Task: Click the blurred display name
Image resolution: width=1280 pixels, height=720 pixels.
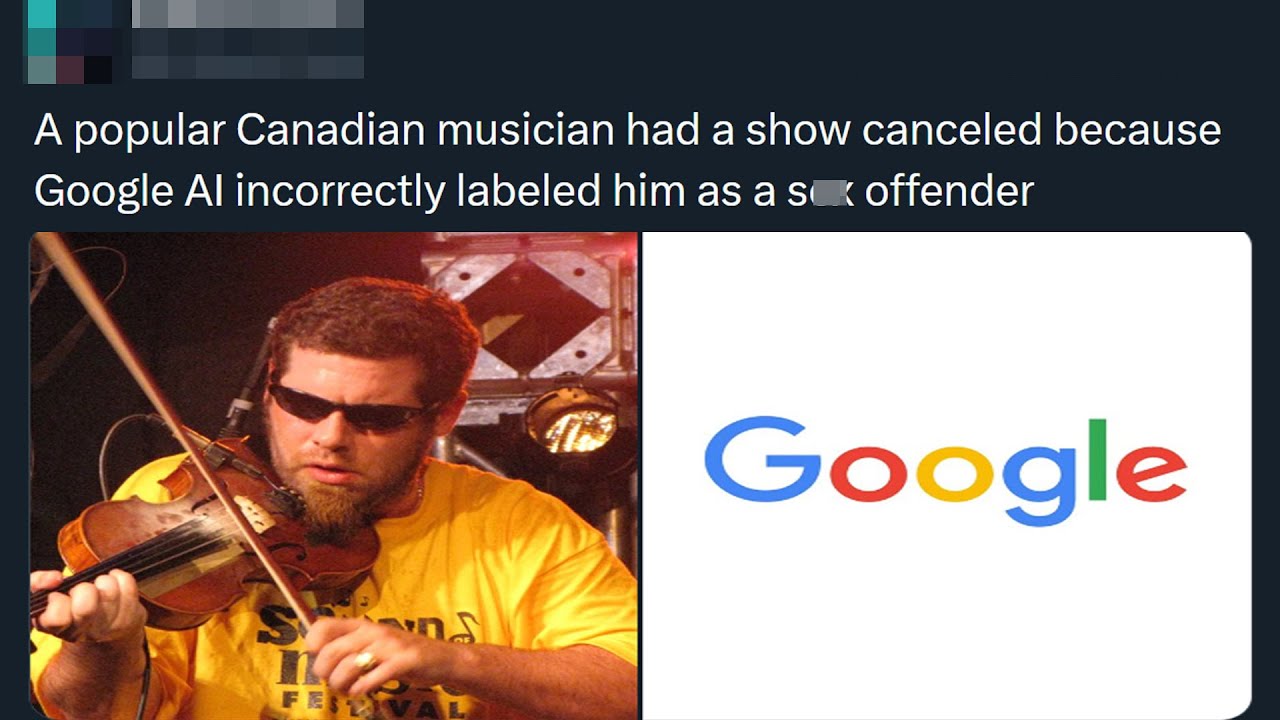Action: click(x=248, y=14)
